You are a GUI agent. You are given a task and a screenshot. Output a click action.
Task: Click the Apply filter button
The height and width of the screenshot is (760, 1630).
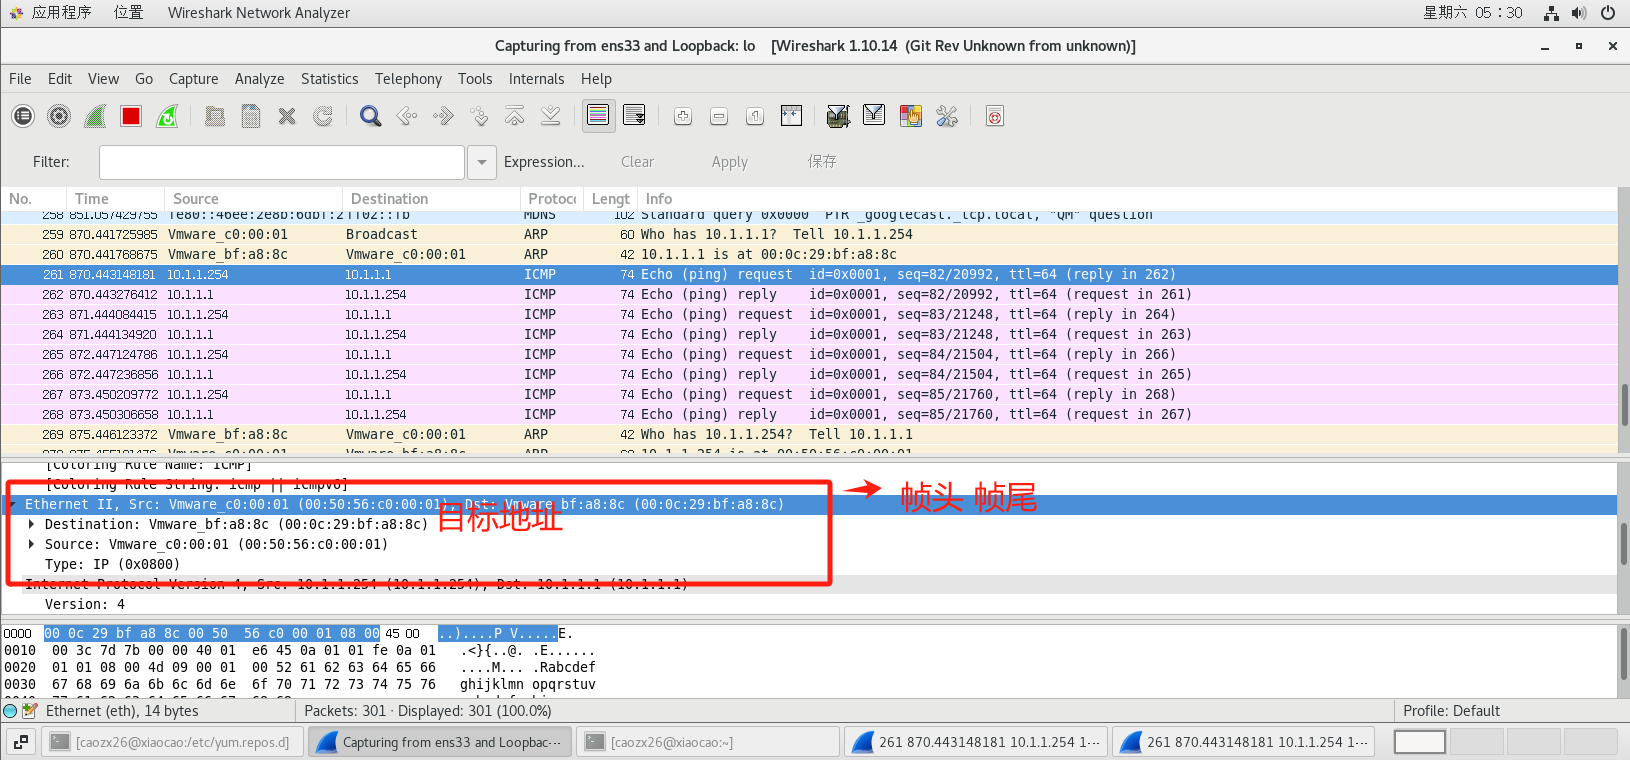[730, 162]
